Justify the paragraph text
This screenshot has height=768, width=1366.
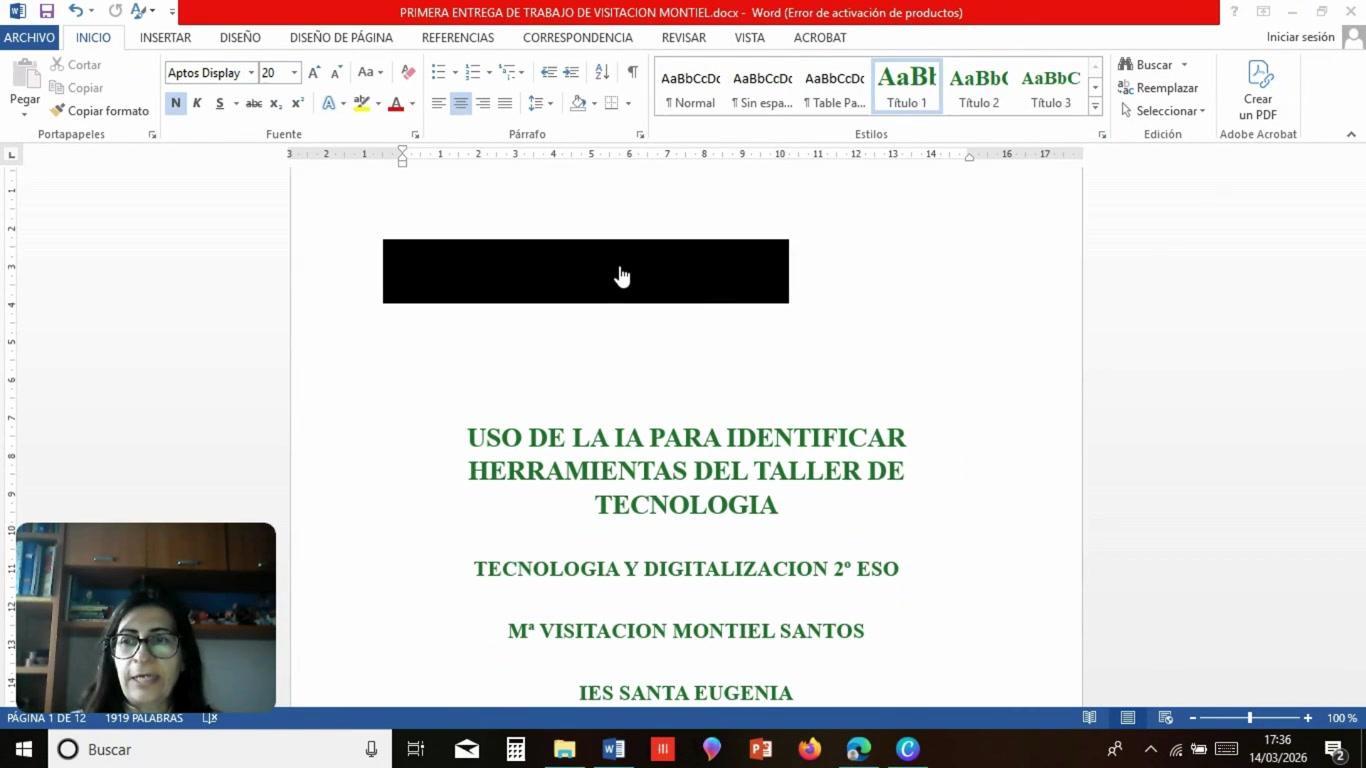pyautogui.click(x=505, y=103)
